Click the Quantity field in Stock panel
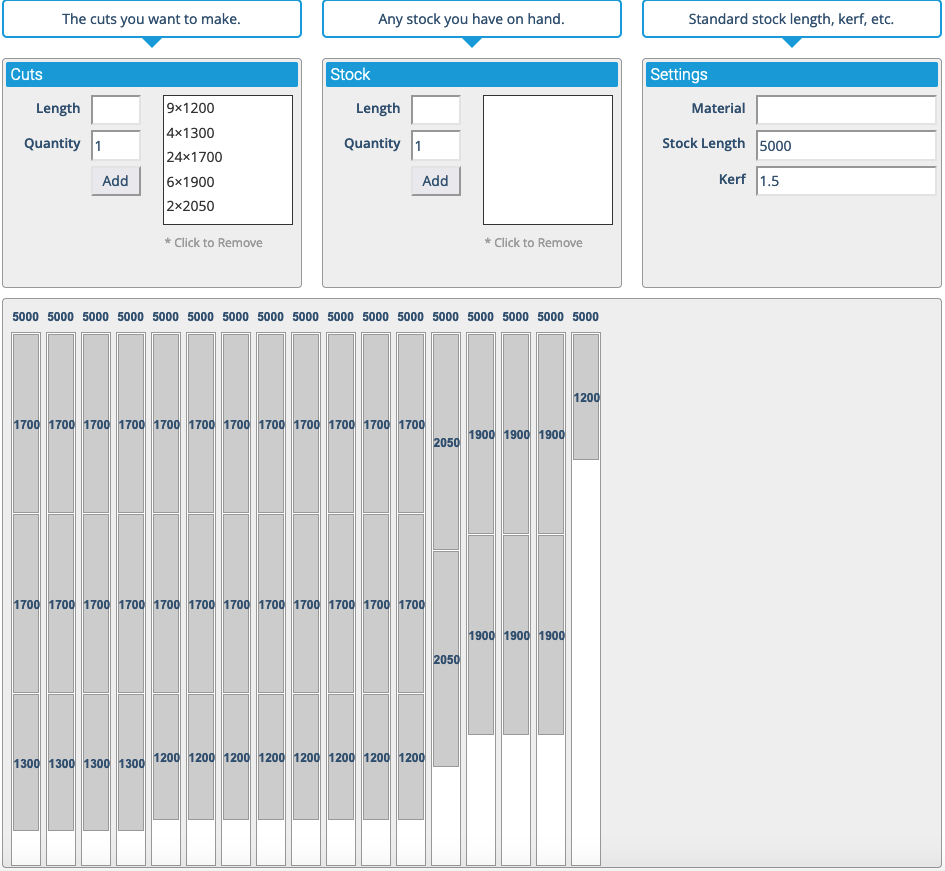 pos(436,146)
